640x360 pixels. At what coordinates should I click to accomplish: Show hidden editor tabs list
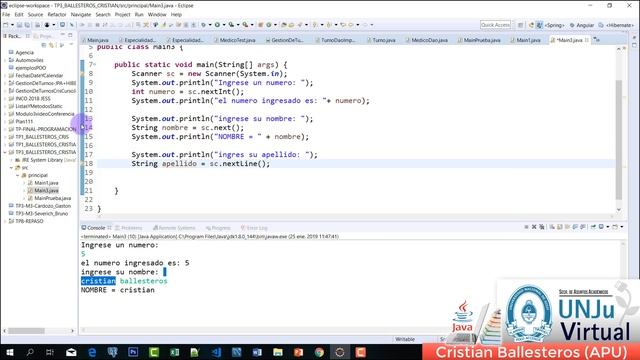(597, 40)
